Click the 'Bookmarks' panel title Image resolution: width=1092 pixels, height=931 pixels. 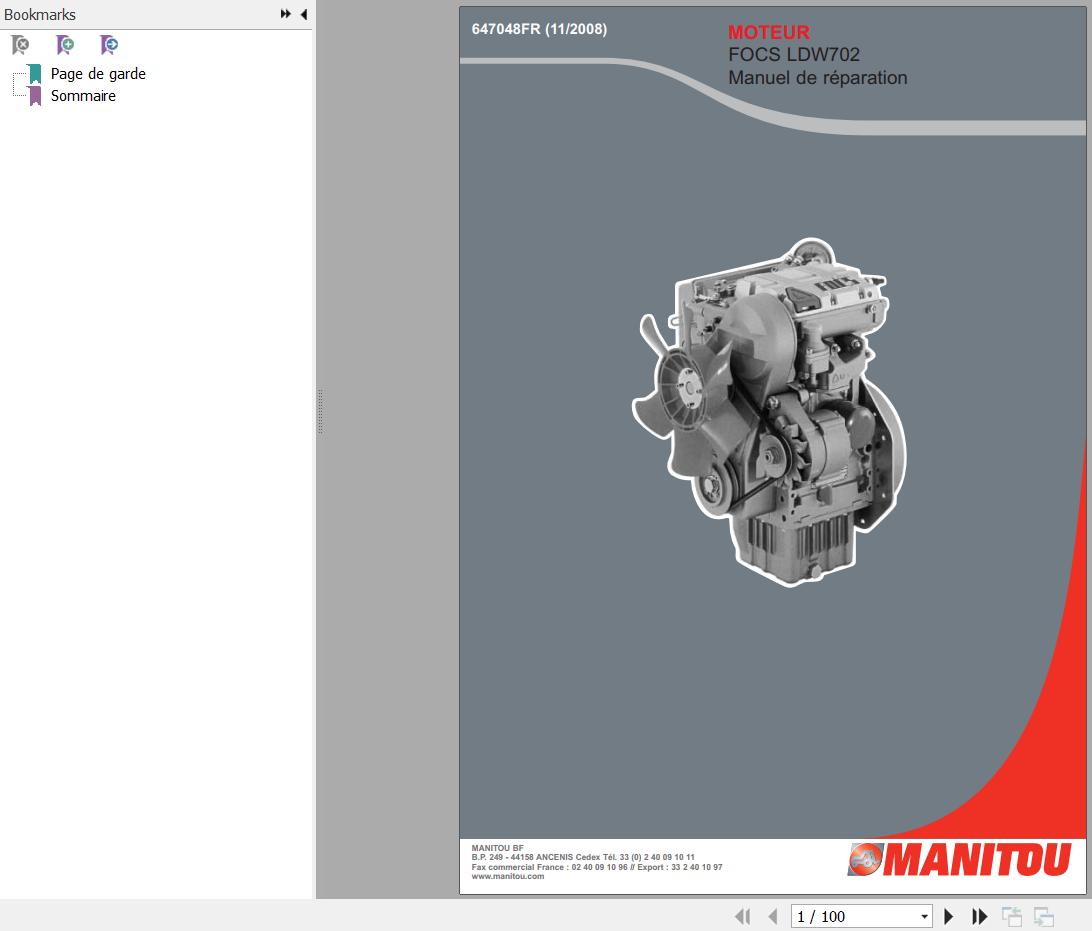point(40,15)
